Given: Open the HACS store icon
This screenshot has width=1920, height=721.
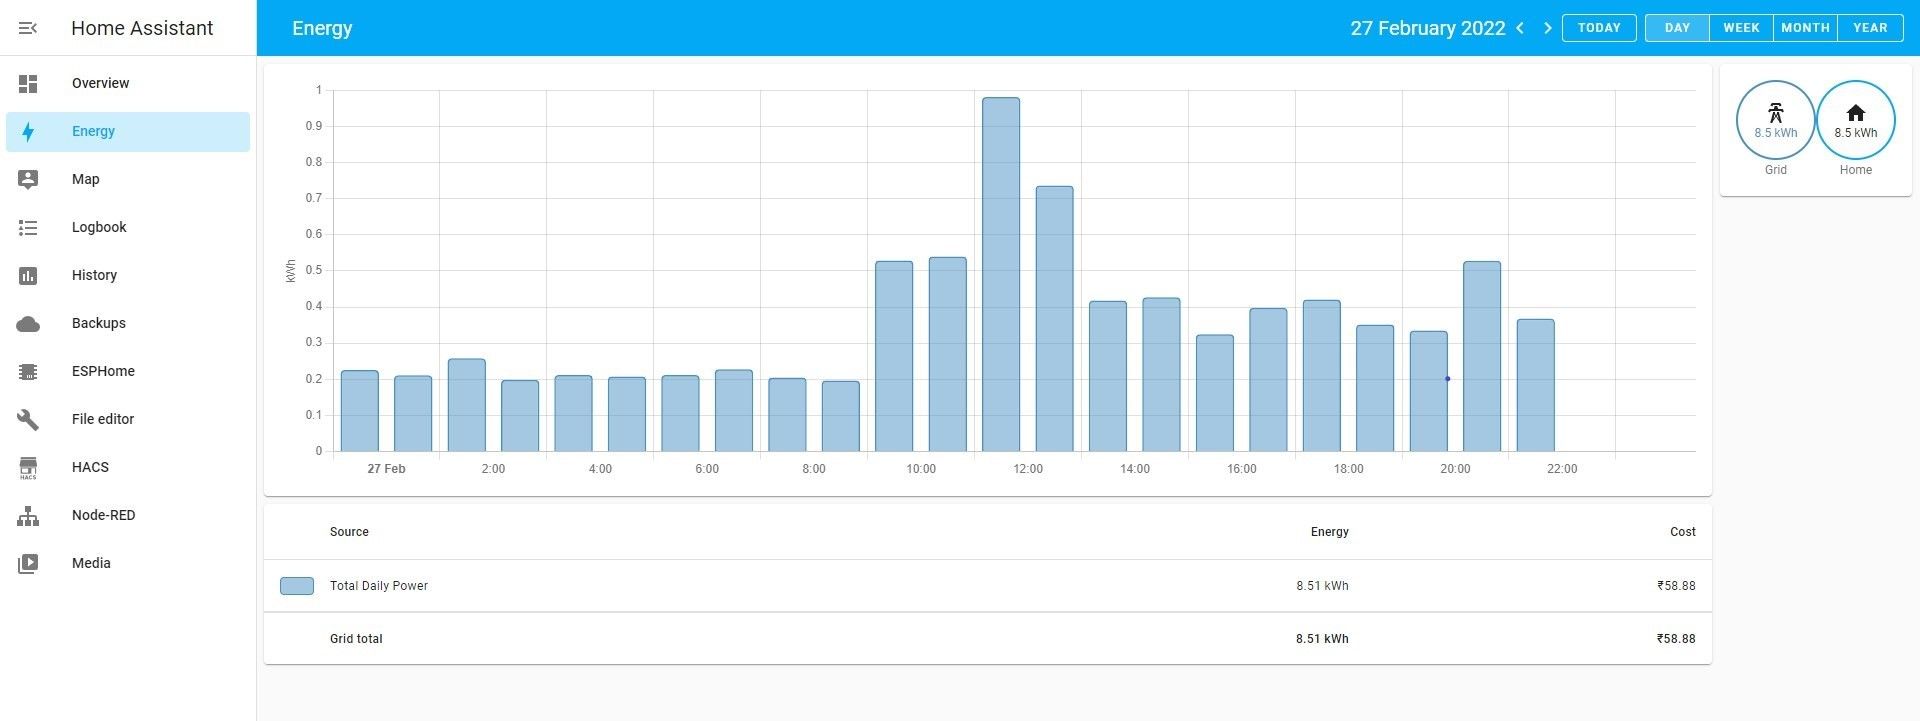Looking at the screenshot, I should [x=28, y=467].
